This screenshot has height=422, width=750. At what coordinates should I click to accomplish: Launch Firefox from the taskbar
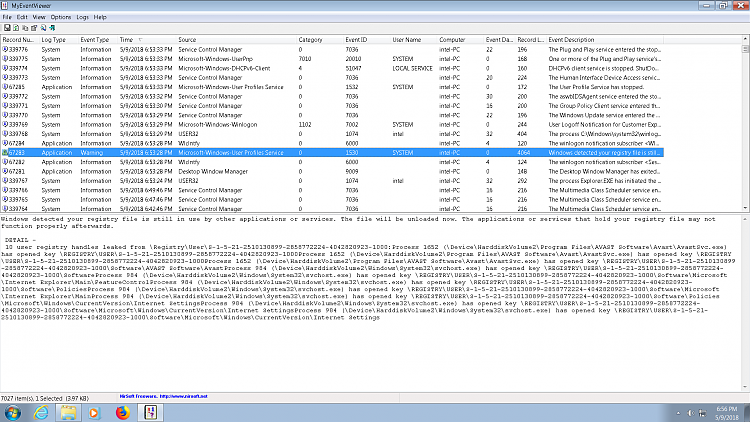point(122,412)
